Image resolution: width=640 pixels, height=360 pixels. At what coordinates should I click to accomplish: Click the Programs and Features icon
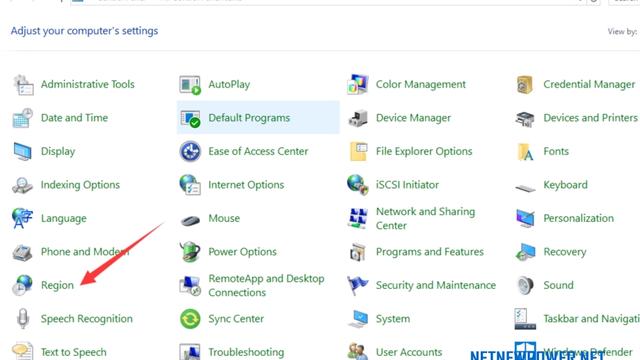click(x=358, y=252)
